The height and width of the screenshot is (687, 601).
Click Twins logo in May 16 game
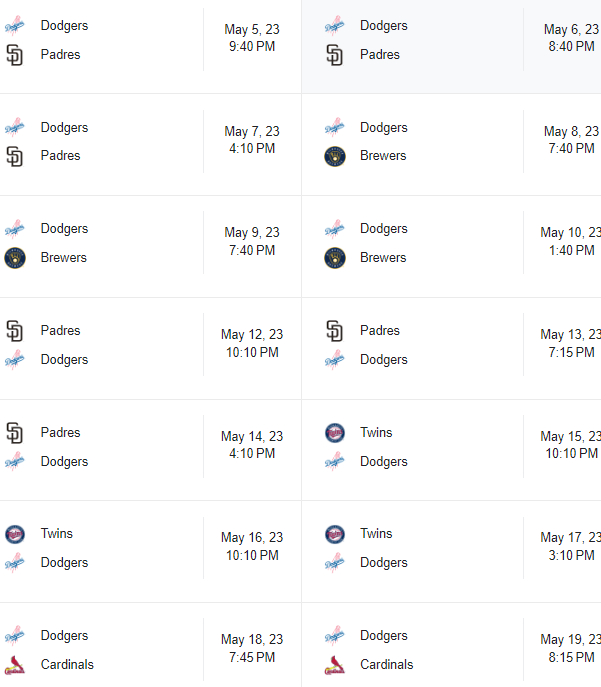coord(14,534)
